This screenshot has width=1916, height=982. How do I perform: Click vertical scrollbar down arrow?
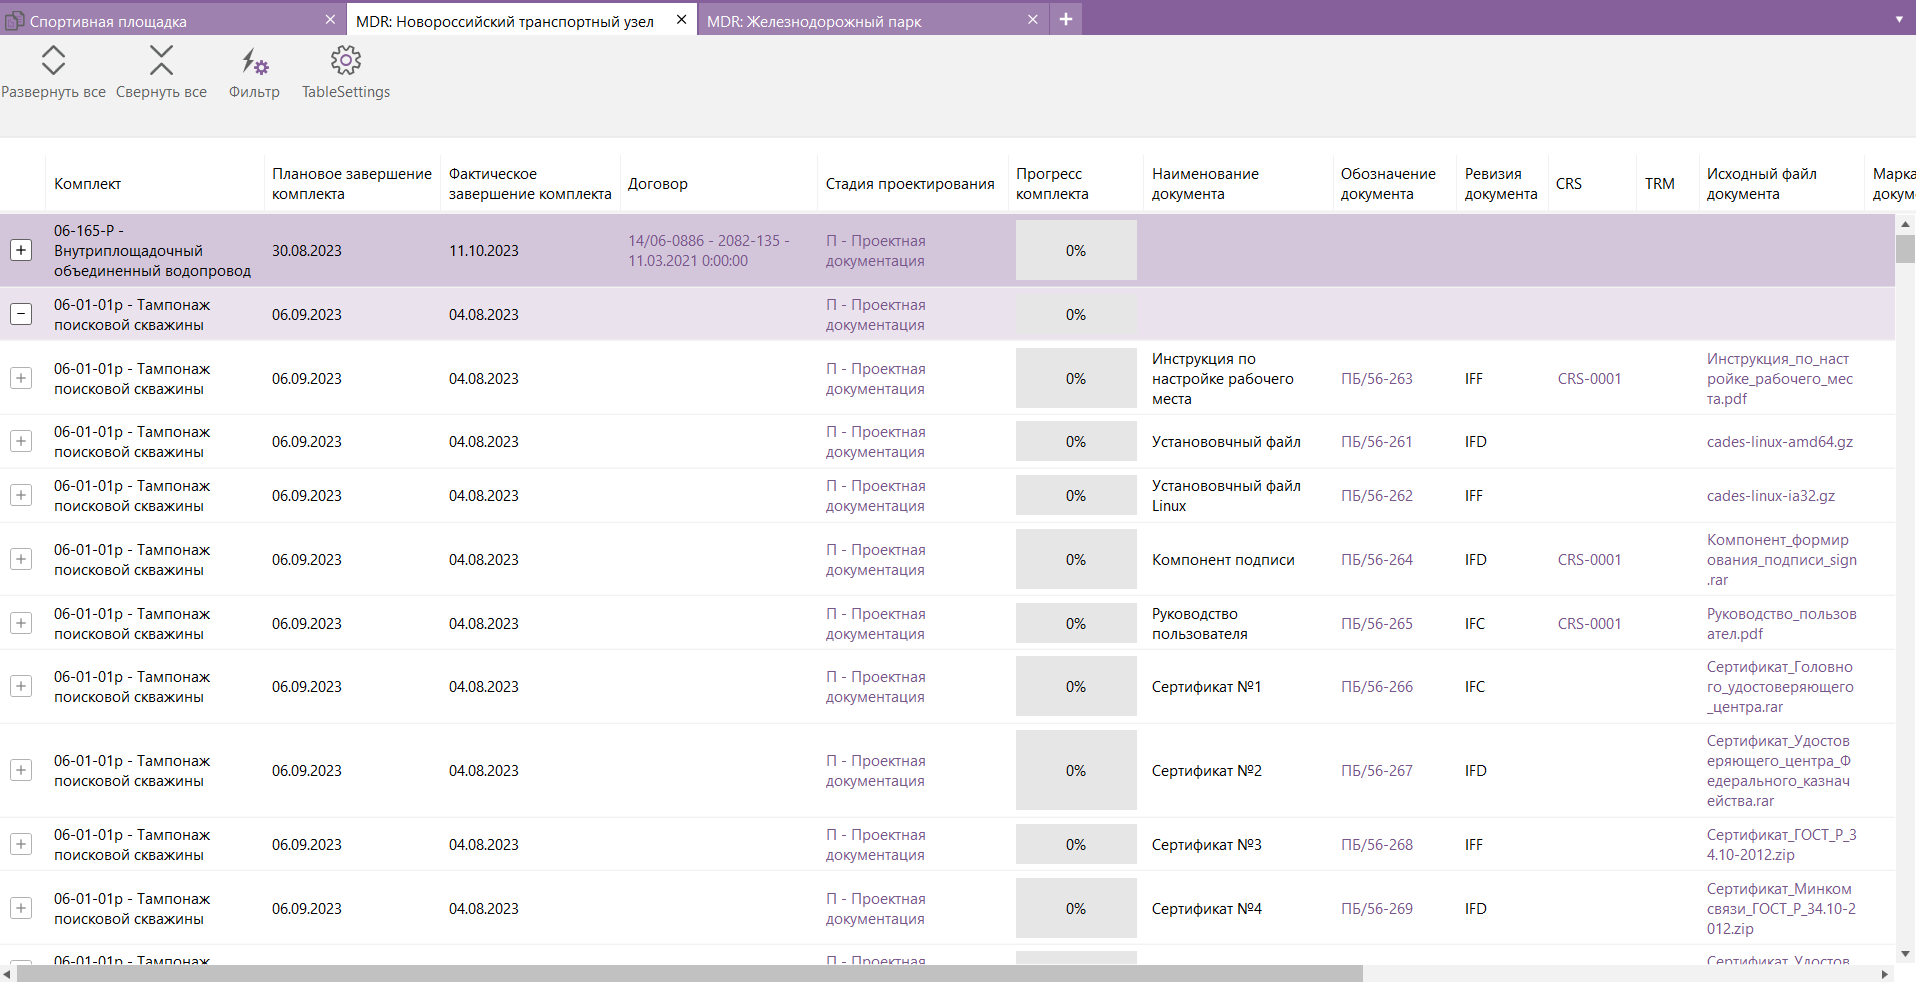(x=1905, y=954)
